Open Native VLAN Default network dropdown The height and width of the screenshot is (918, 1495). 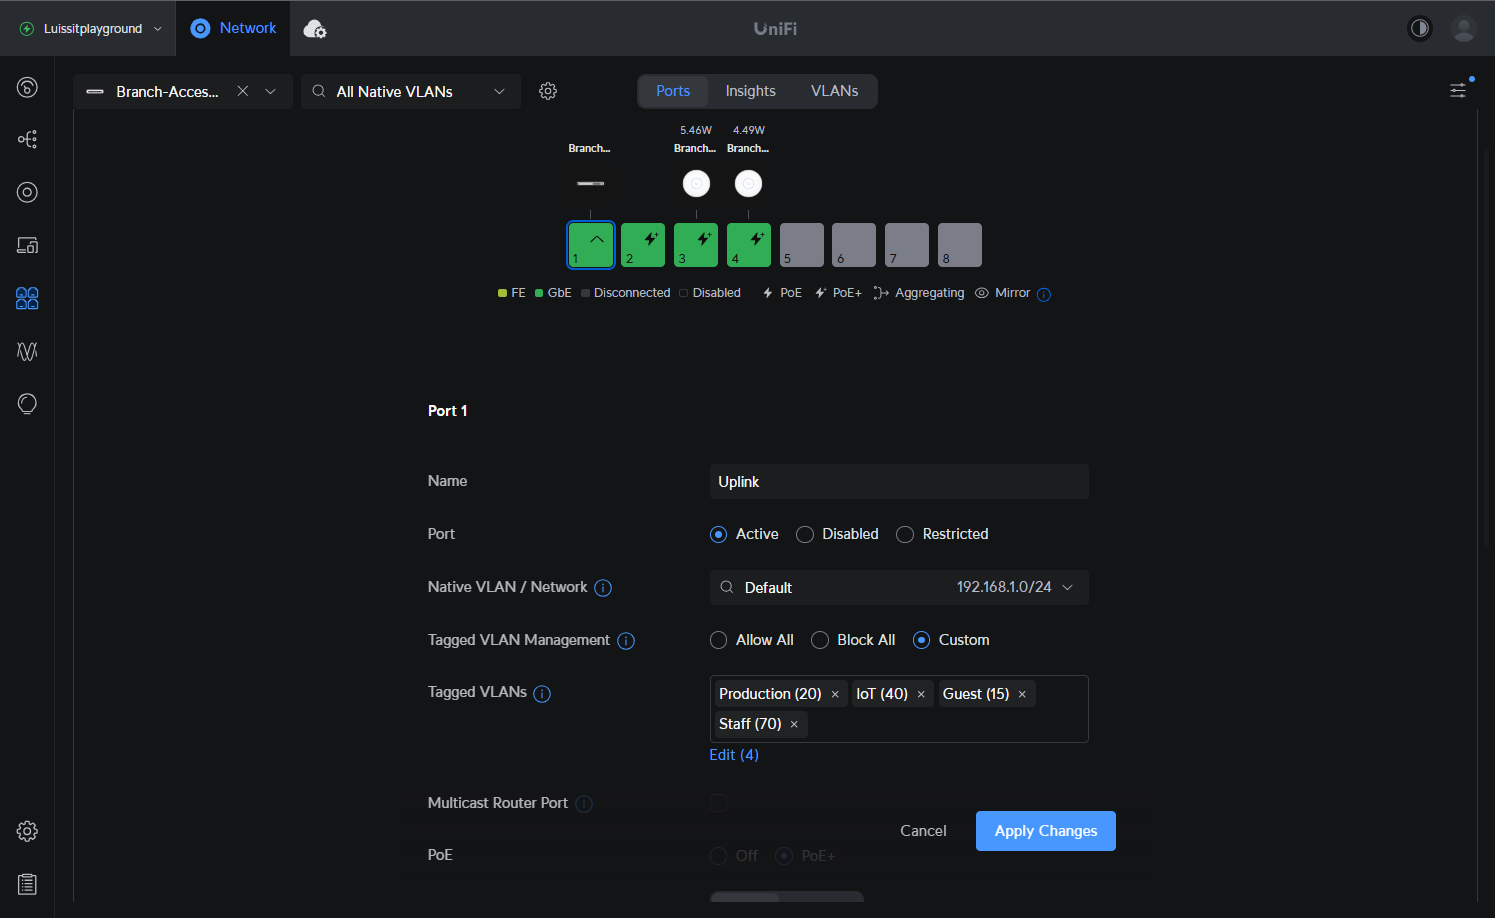(899, 588)
